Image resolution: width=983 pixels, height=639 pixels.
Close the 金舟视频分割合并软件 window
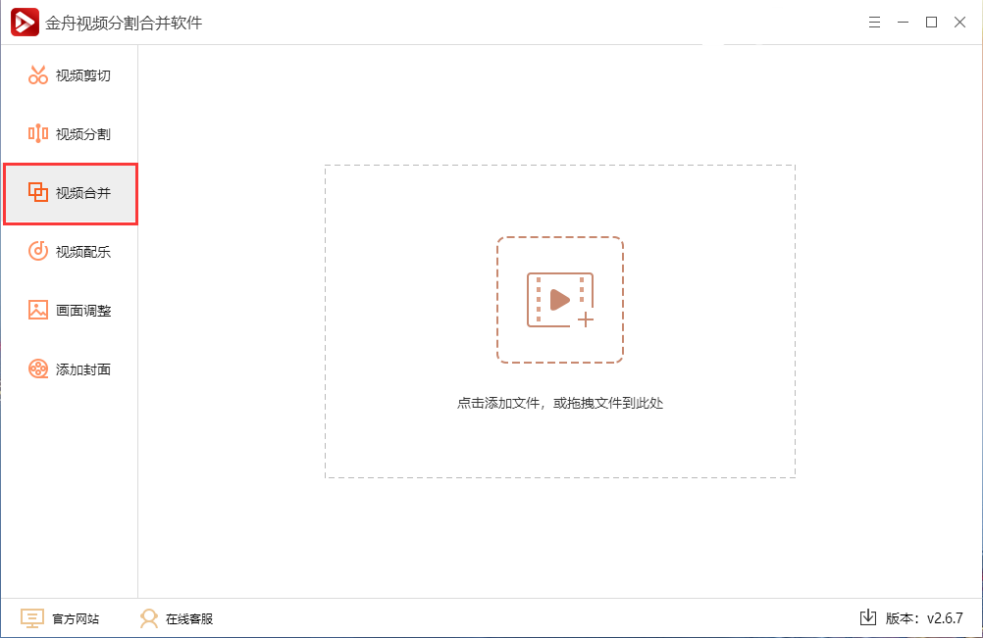[x=959, y=21]
